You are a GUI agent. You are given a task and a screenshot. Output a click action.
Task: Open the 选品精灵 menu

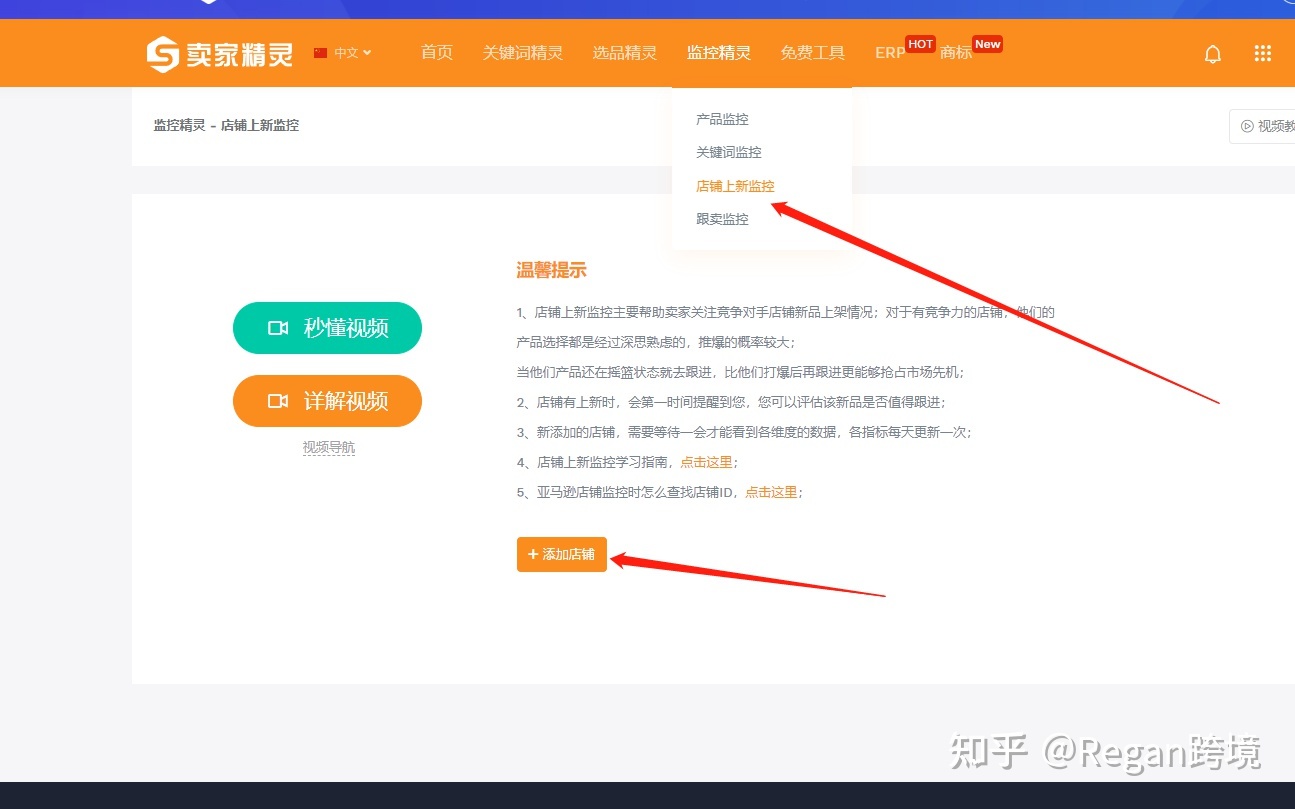point(624,53)
